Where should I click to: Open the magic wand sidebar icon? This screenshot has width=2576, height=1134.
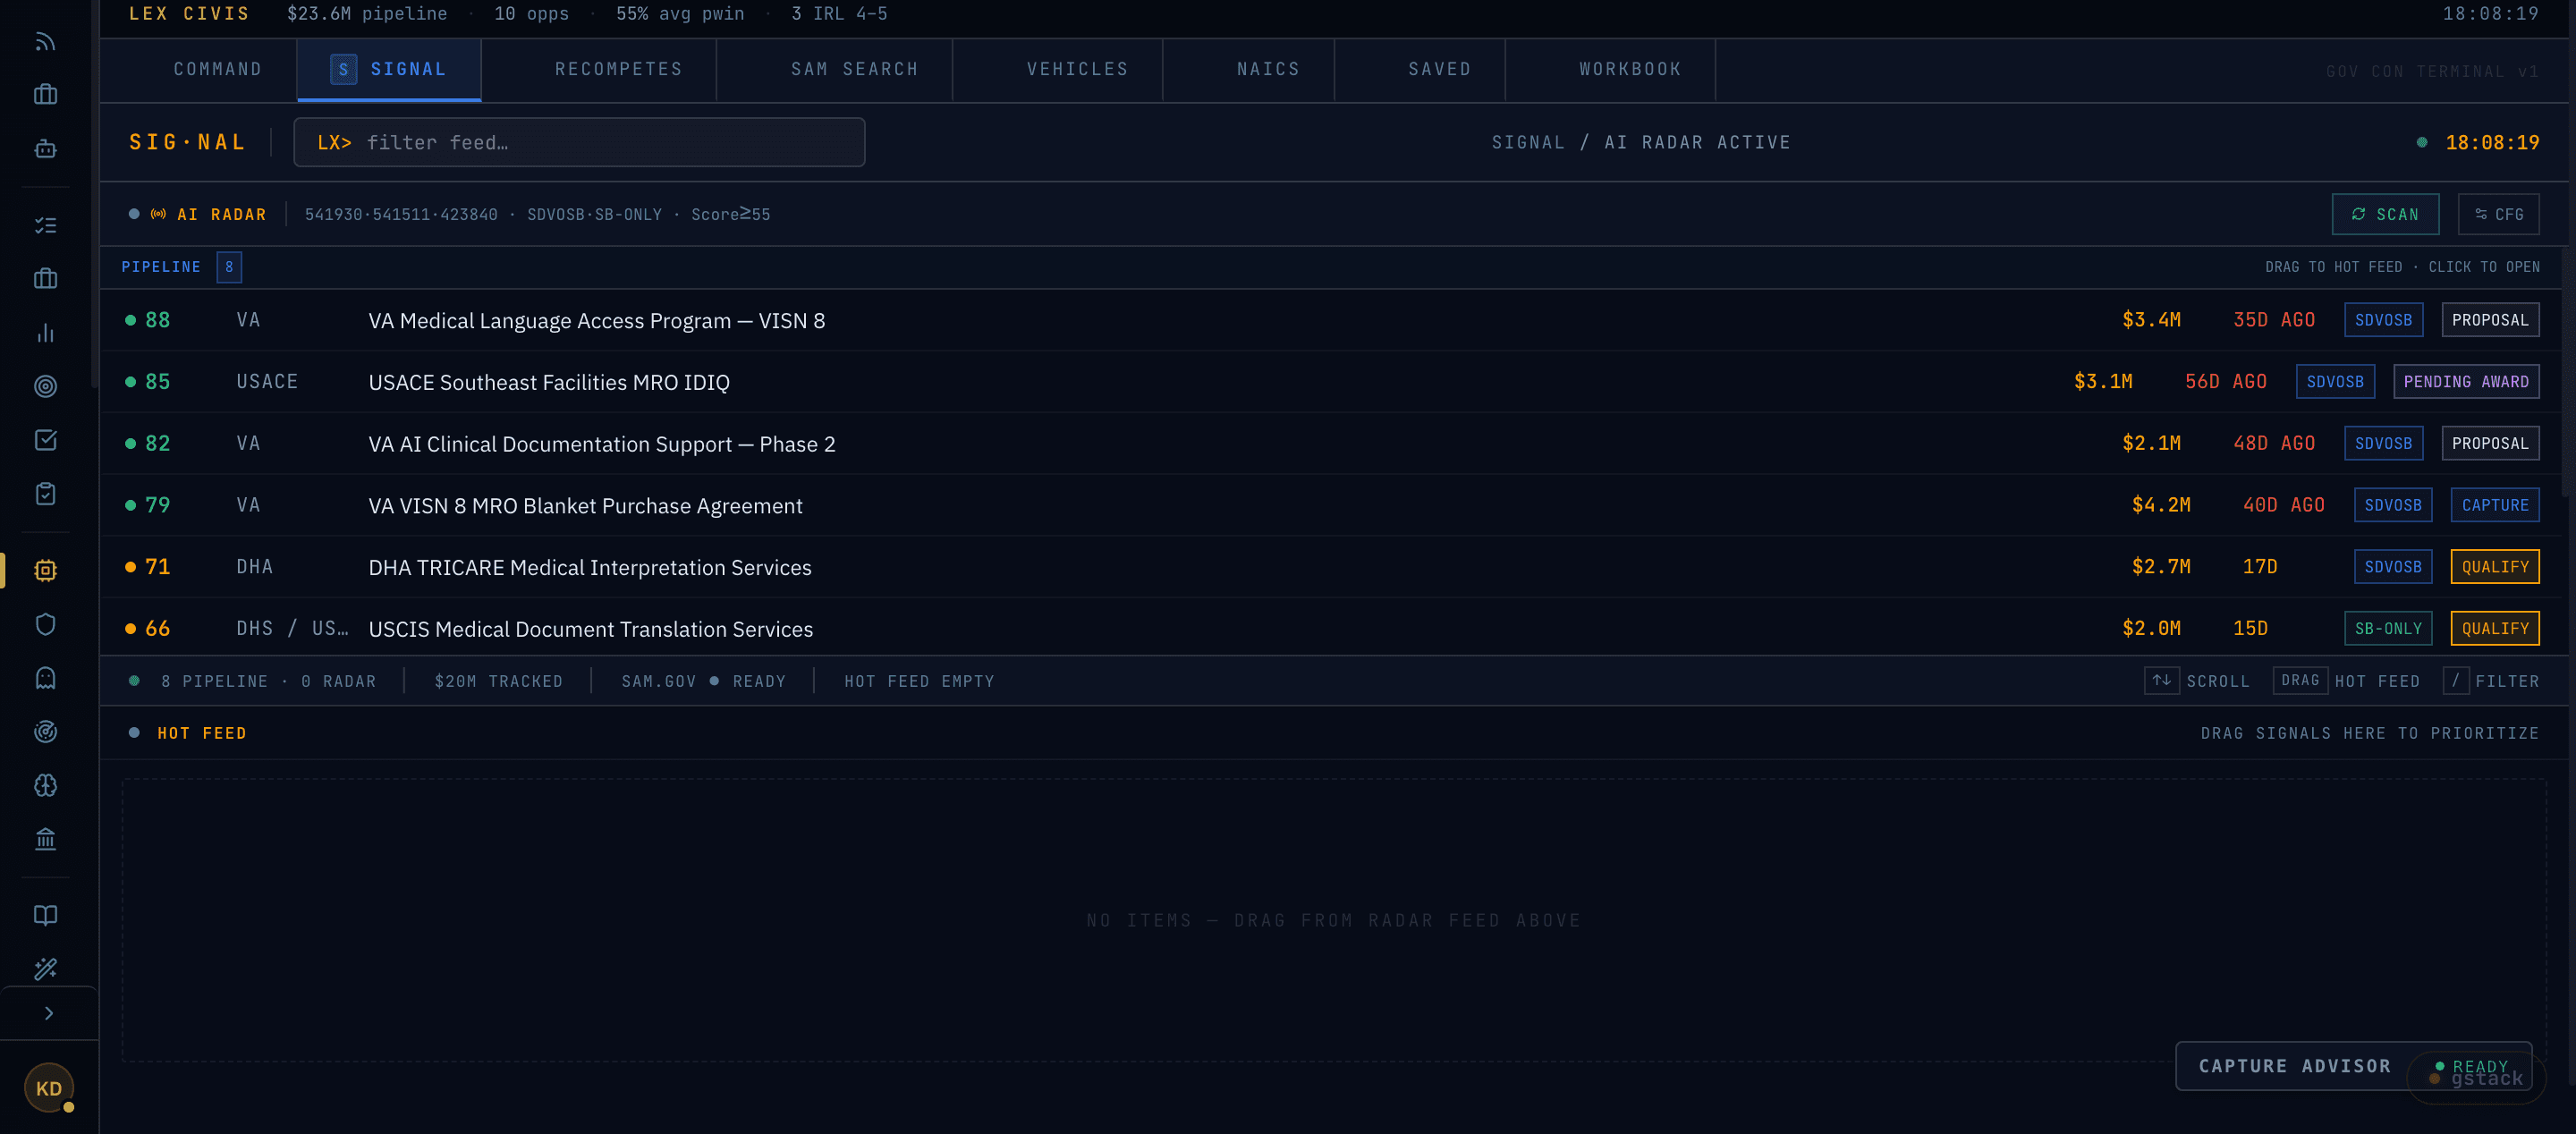pos(45,969)
